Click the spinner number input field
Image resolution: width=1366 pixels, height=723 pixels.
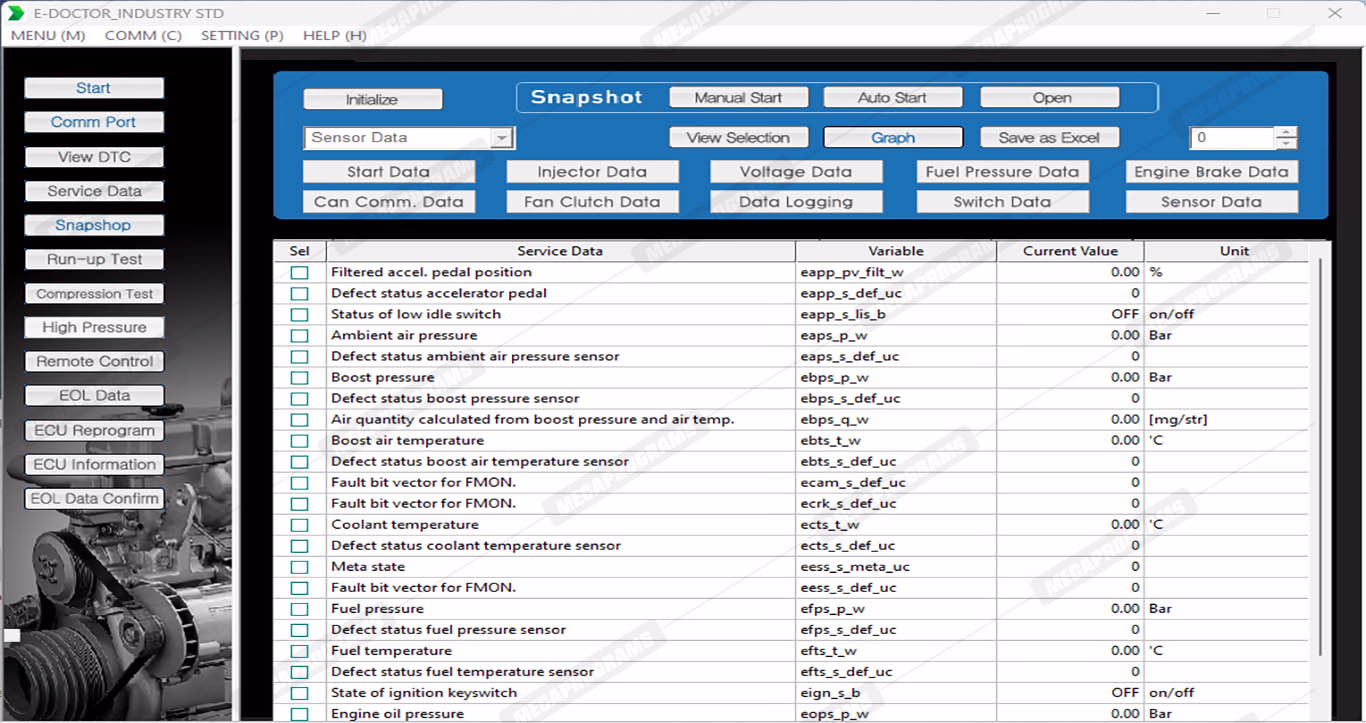click(1232, 138)
